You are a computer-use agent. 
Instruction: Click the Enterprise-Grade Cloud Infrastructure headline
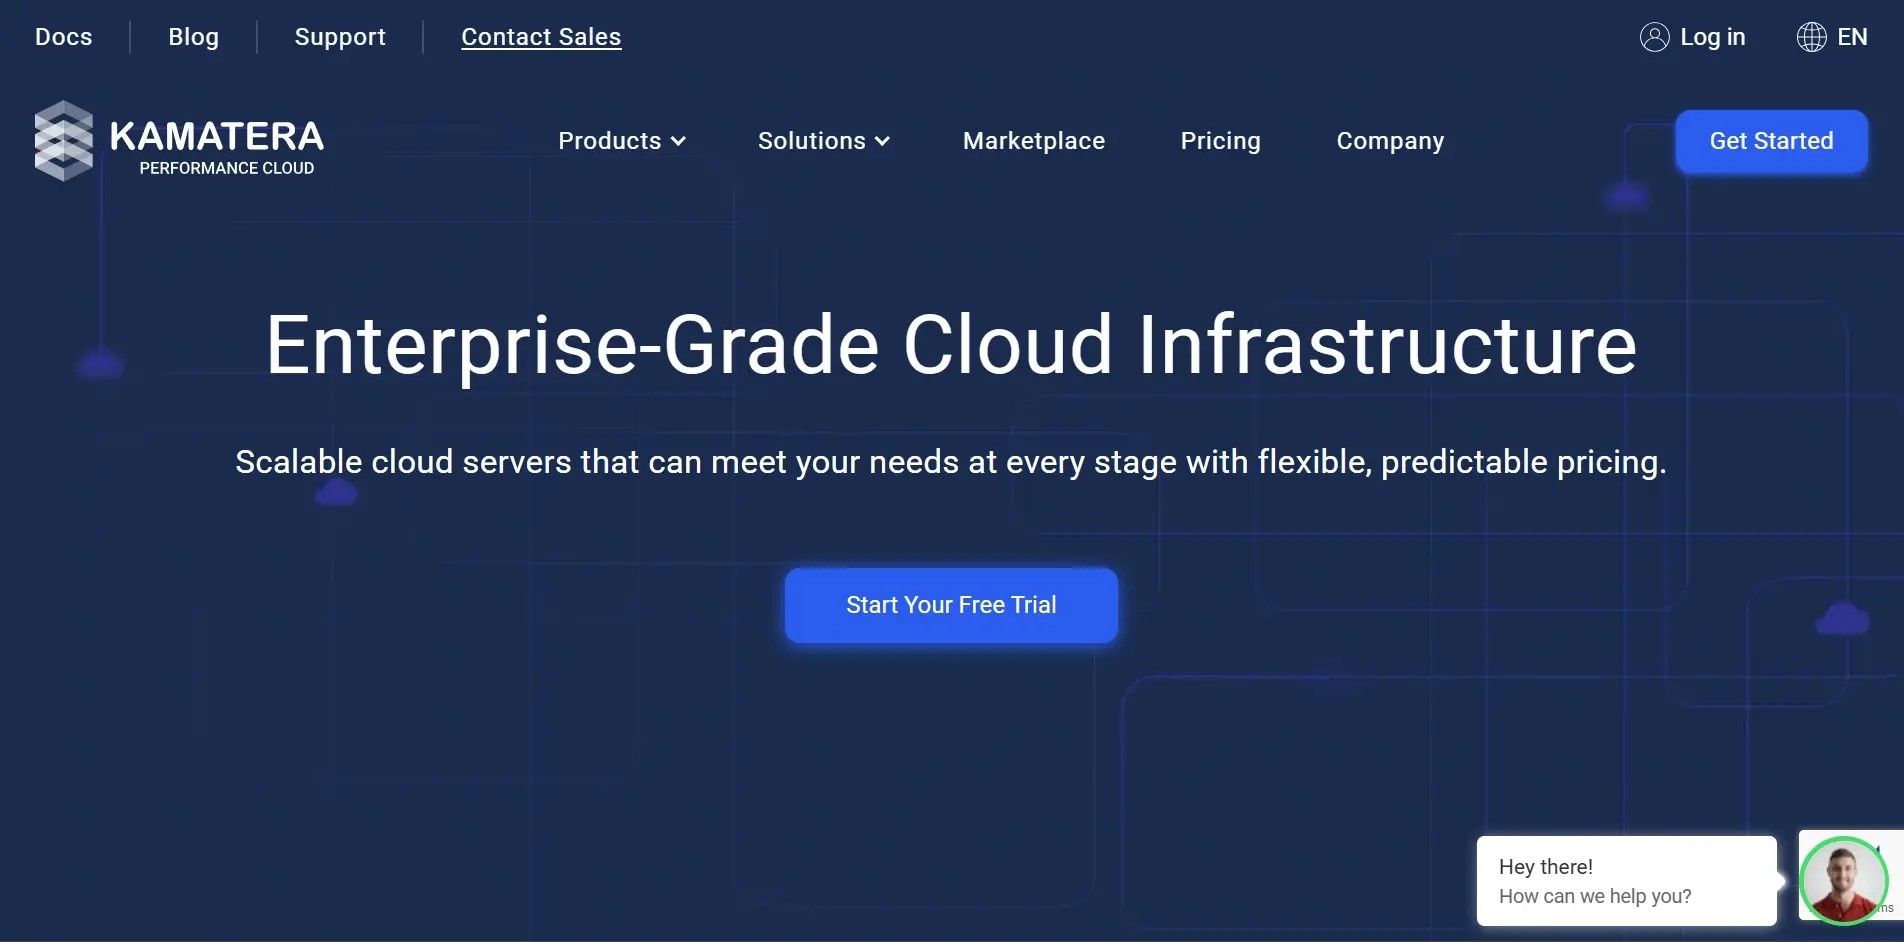(951, 345)
